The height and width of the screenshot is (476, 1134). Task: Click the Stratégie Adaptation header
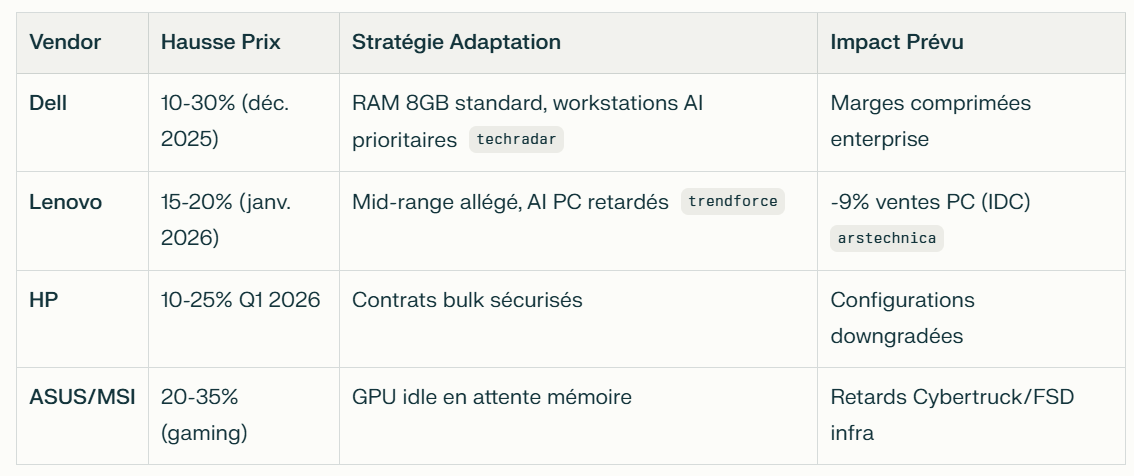pos(456,43)
